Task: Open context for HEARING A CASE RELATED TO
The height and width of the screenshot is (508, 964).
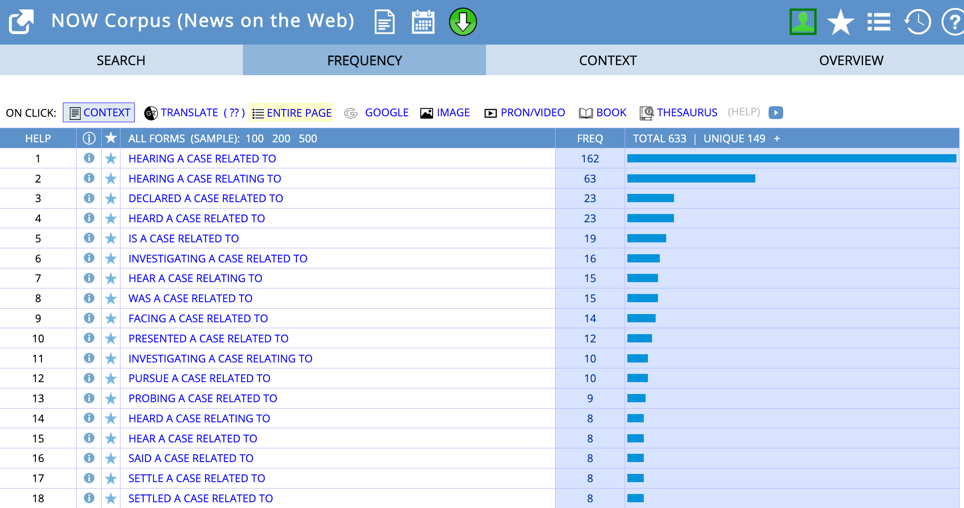Action: coord(202,159)
